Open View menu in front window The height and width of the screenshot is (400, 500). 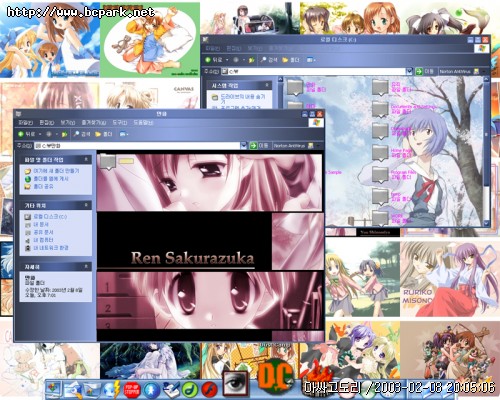click(x=68, y=123)
